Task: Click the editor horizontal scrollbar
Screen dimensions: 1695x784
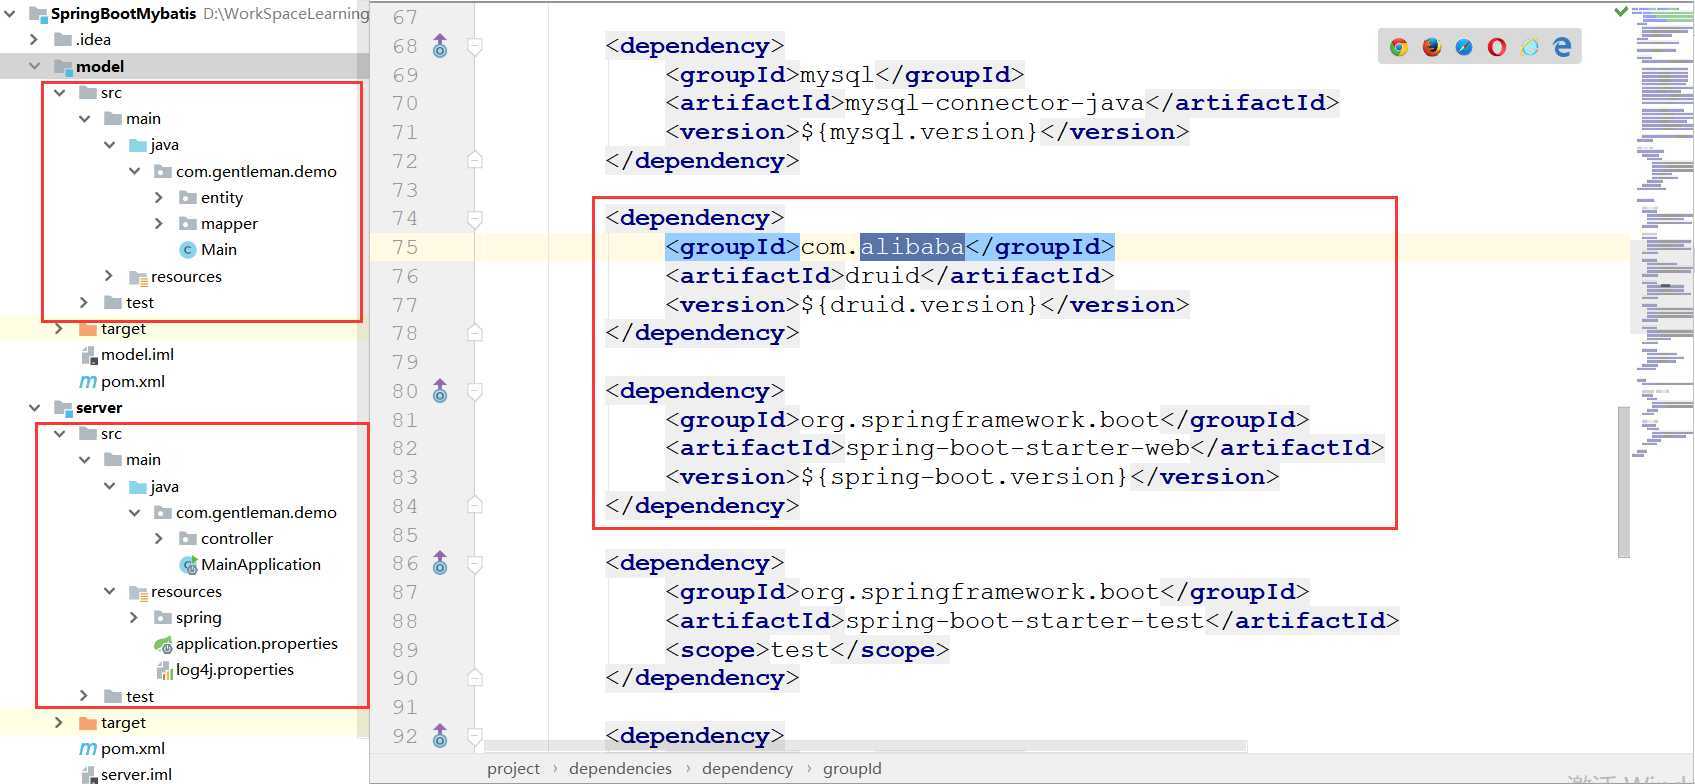Action: pos(865,746)
